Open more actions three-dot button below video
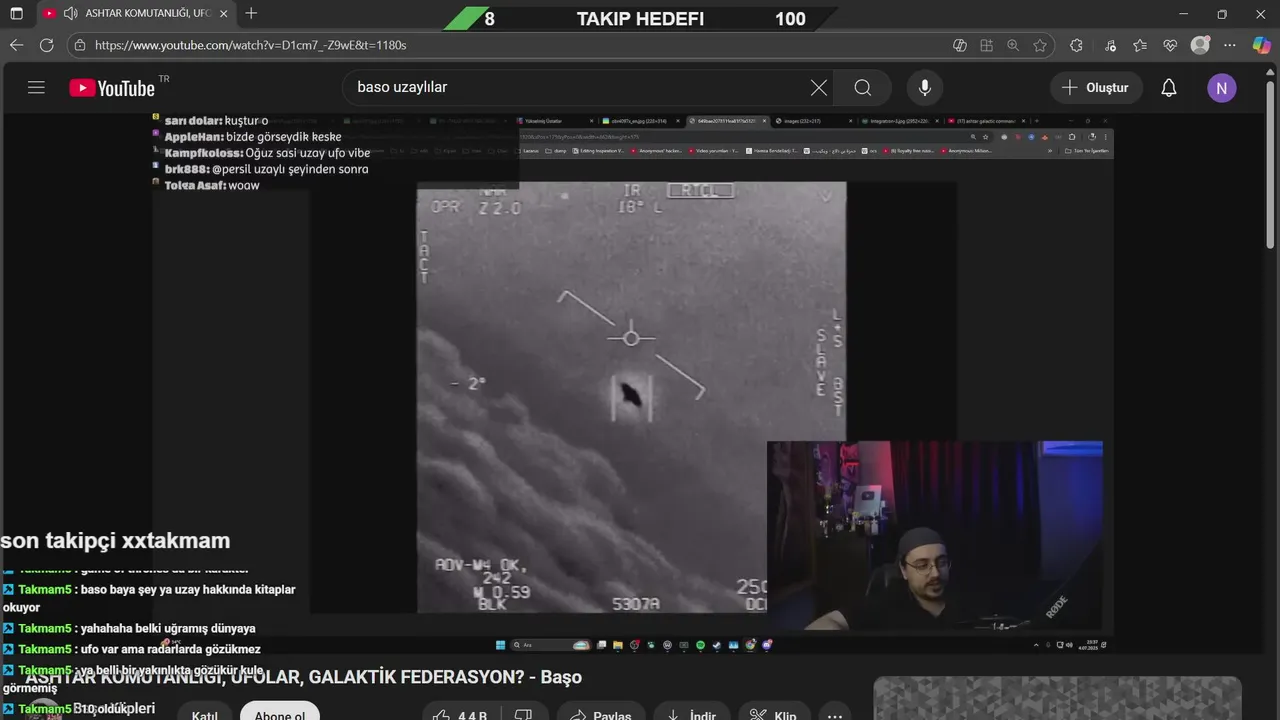The image size is (1280, 720). [x=835, y=714]
